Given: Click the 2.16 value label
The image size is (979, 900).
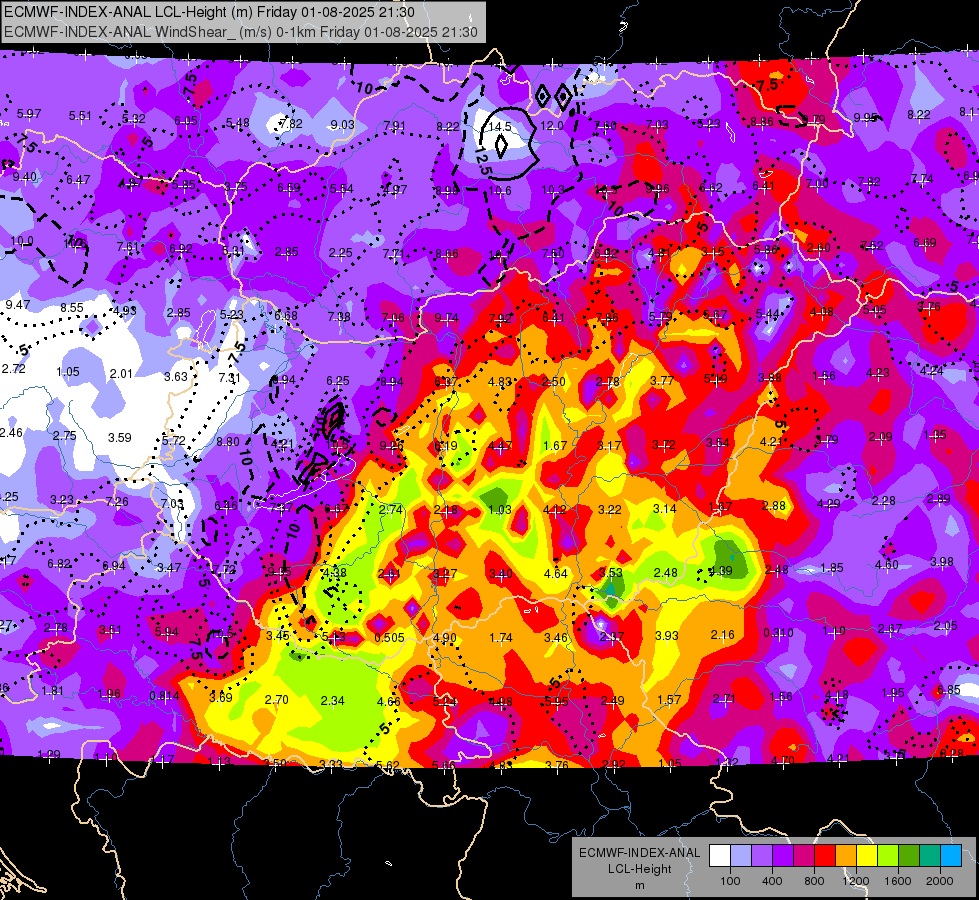Looking at the screenshot, I should point(722,635).
